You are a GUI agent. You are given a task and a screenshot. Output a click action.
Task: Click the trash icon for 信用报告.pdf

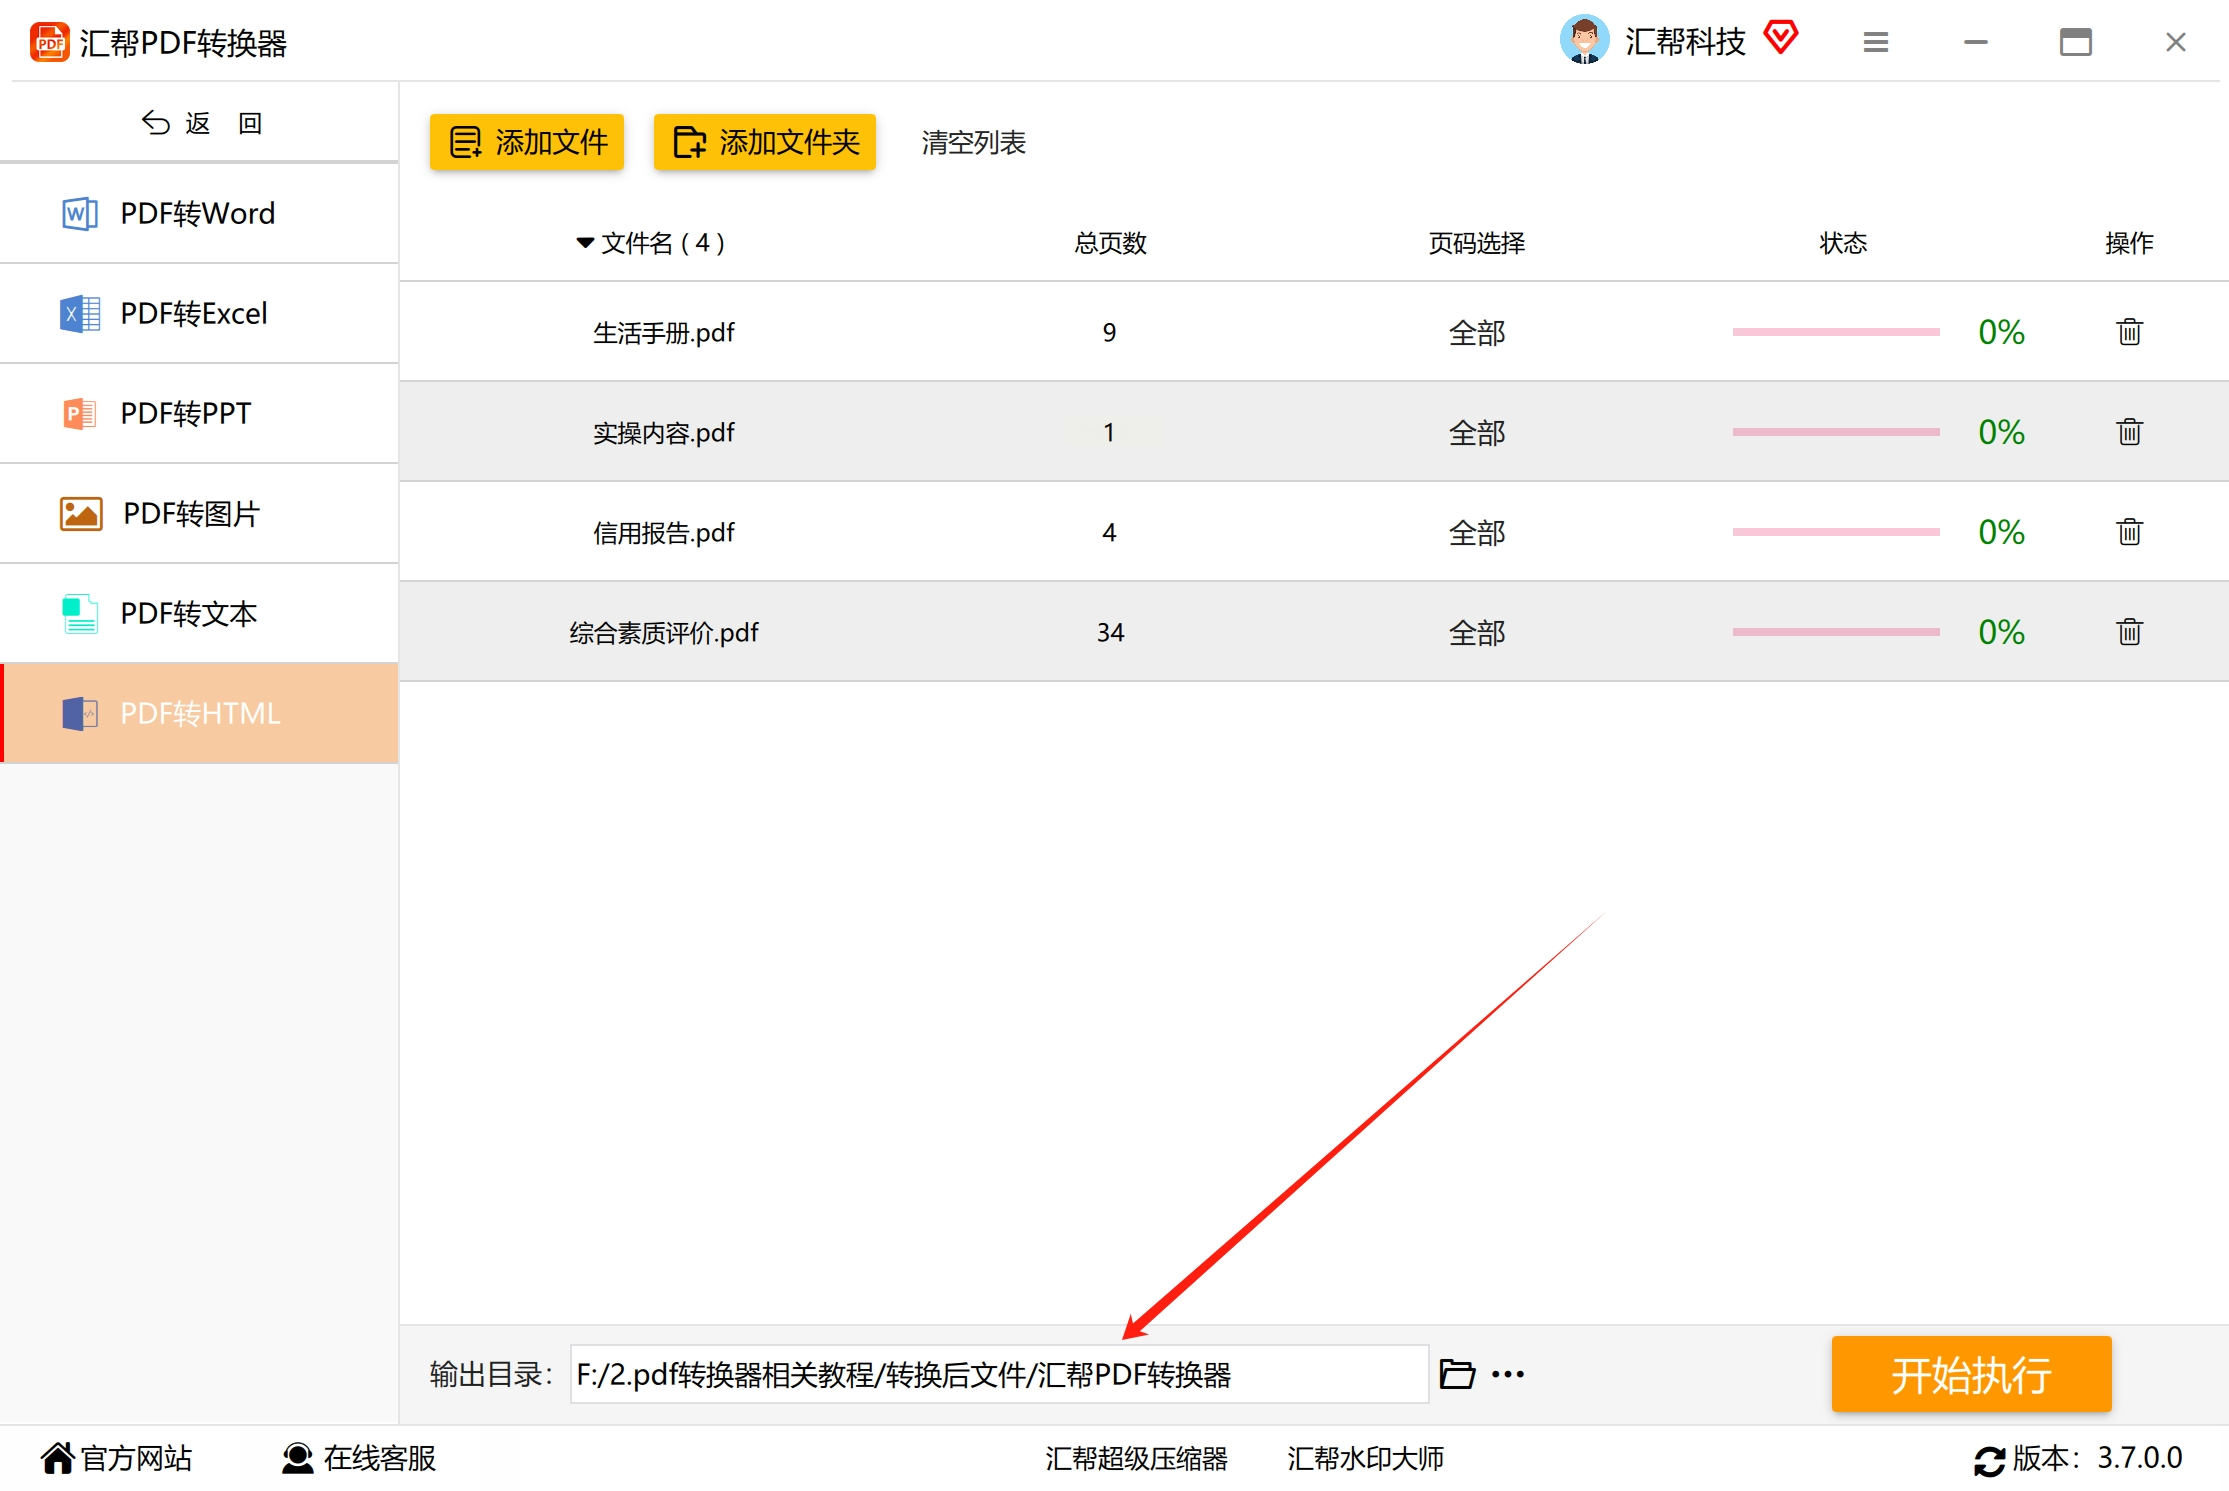[2129, 532]
